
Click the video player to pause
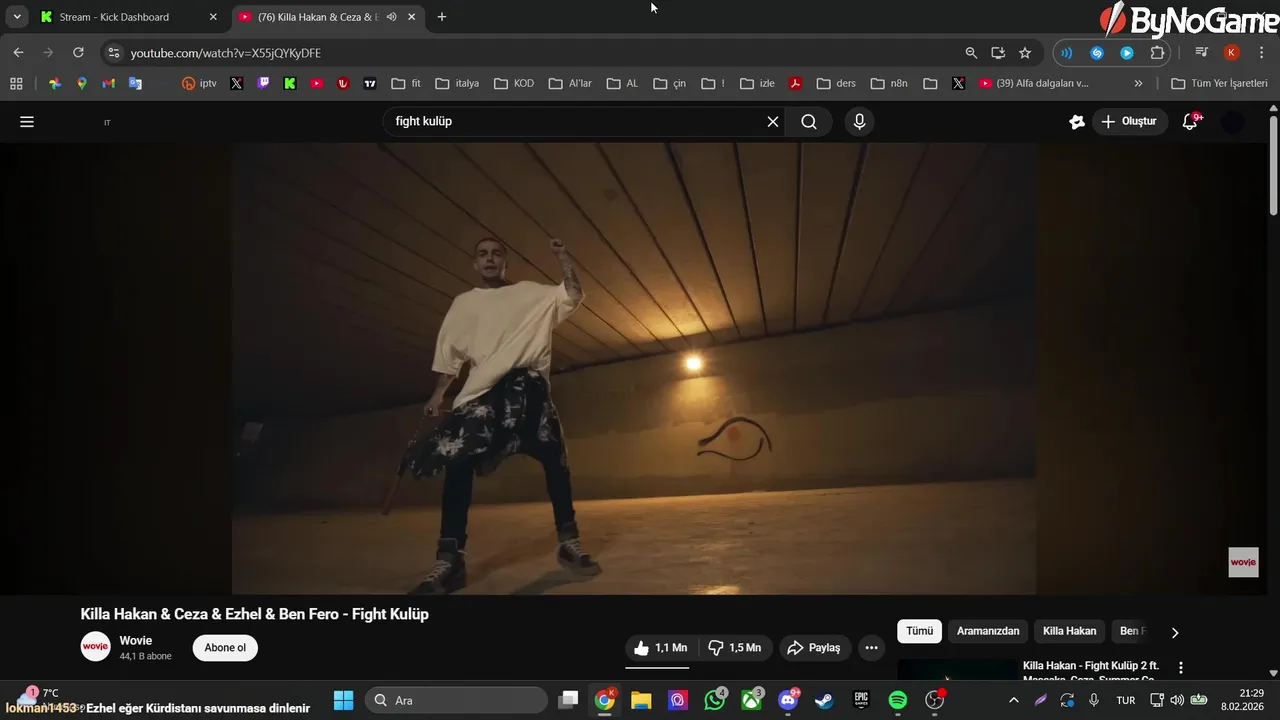(x=634, y=368)
